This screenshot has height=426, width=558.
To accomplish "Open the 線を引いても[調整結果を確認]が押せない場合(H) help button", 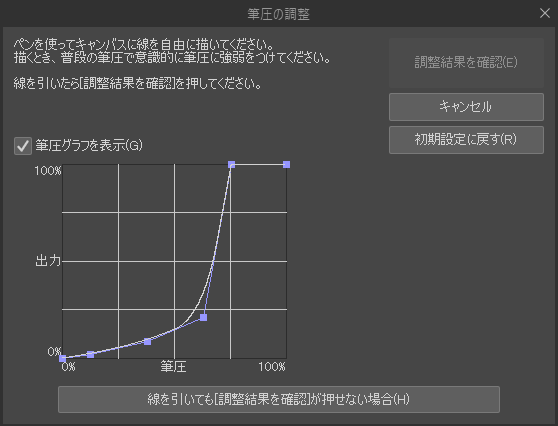I will click(x=279, y=399).
